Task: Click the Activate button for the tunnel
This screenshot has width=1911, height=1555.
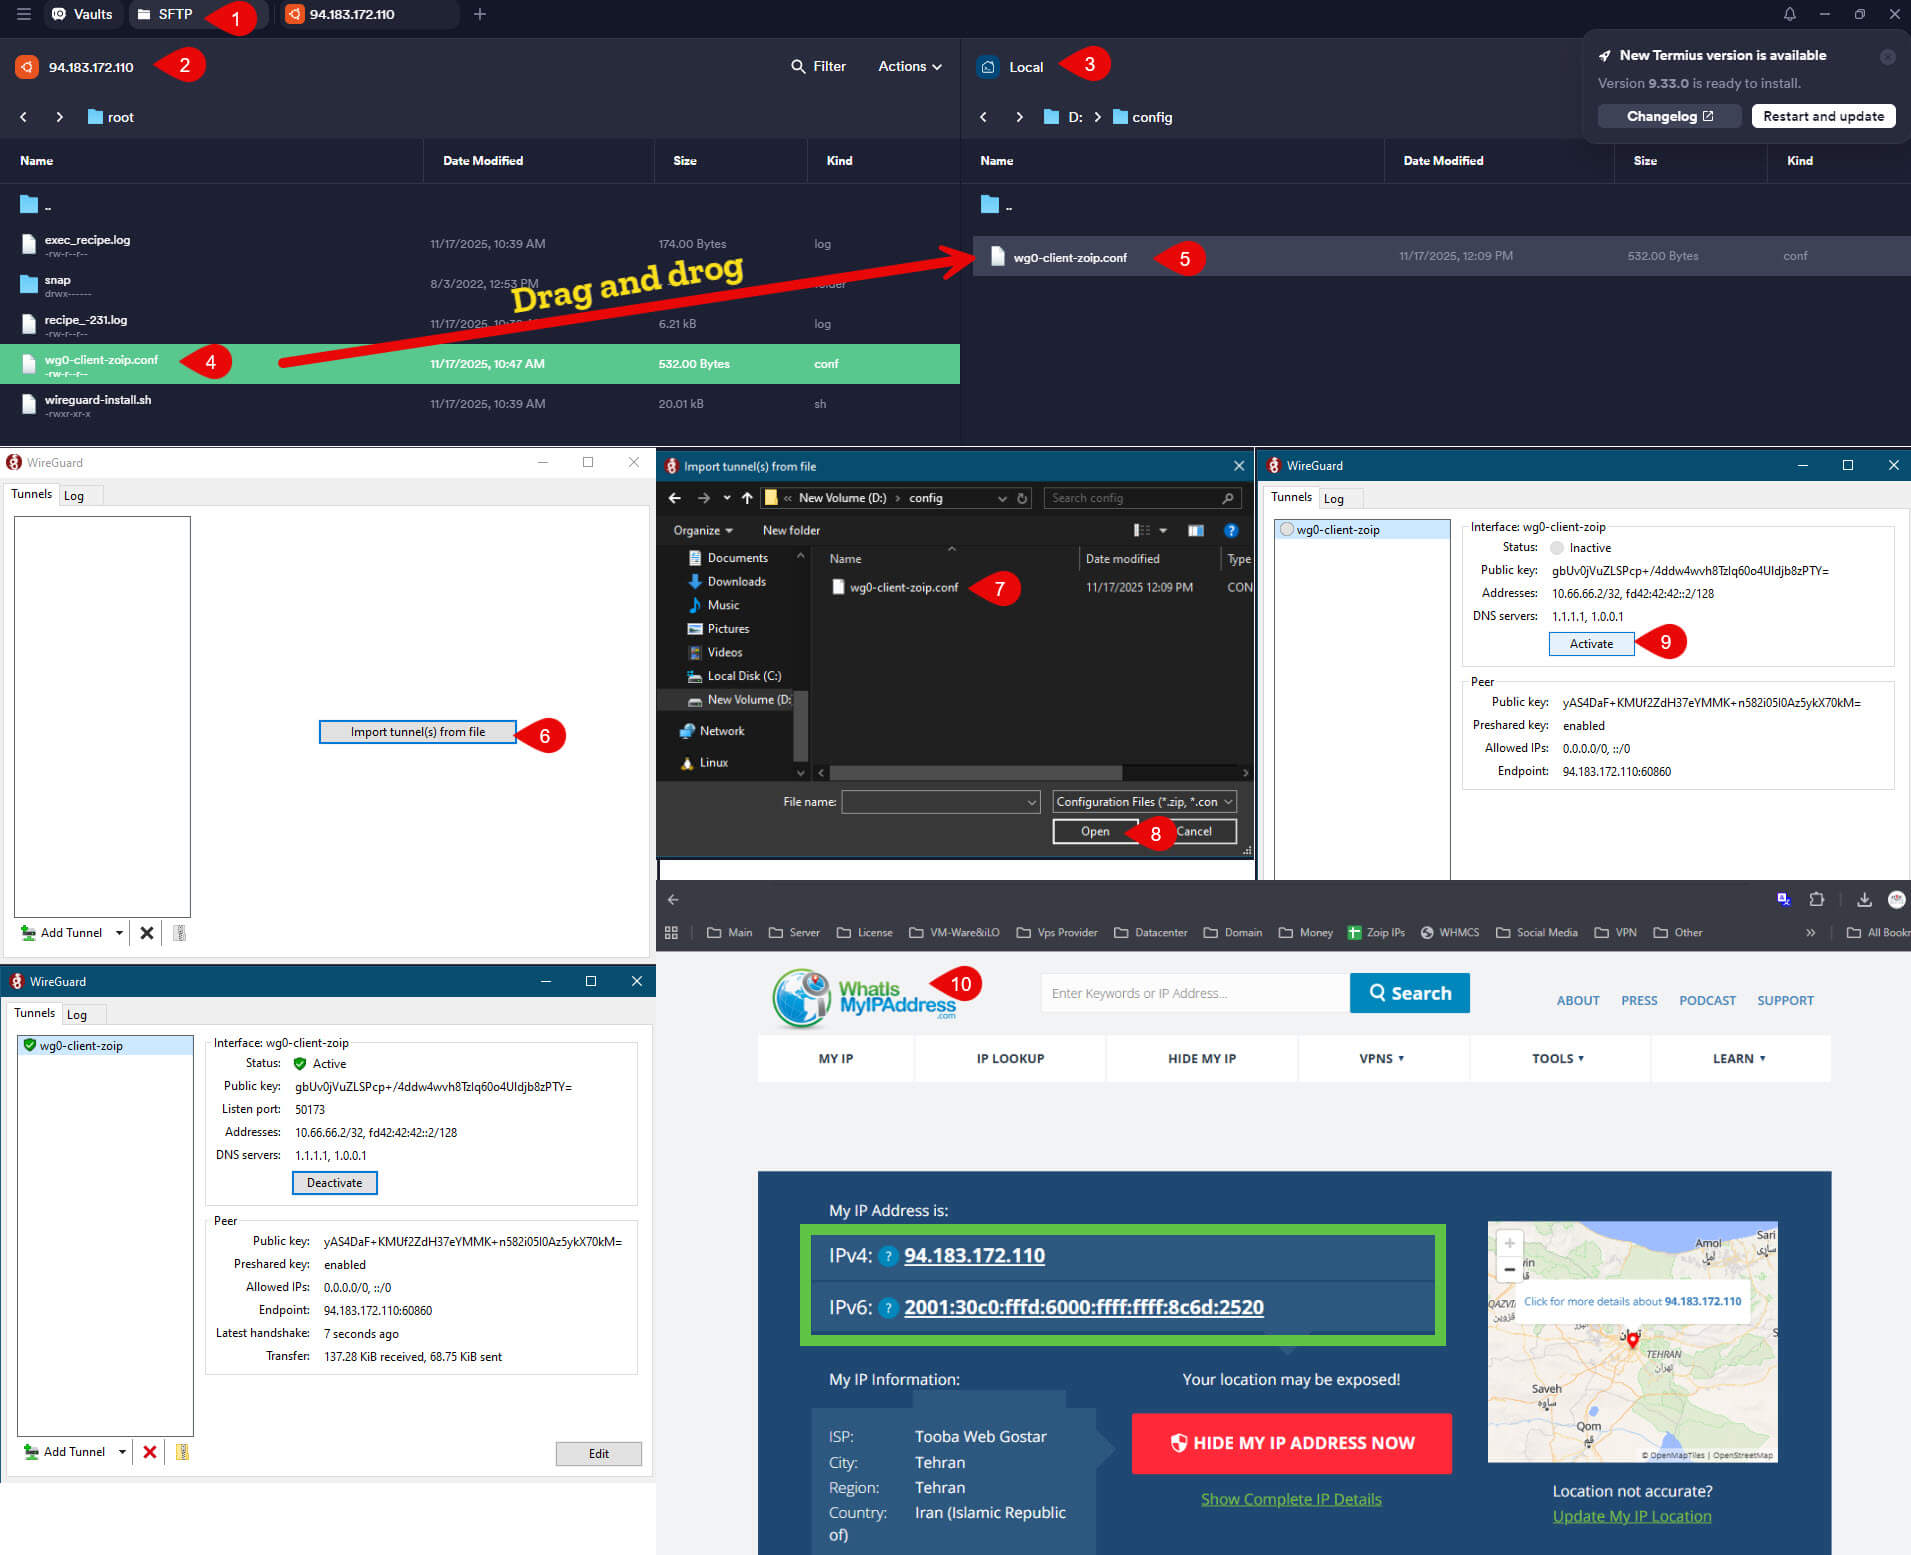Action: click(x=1590, y=643)
